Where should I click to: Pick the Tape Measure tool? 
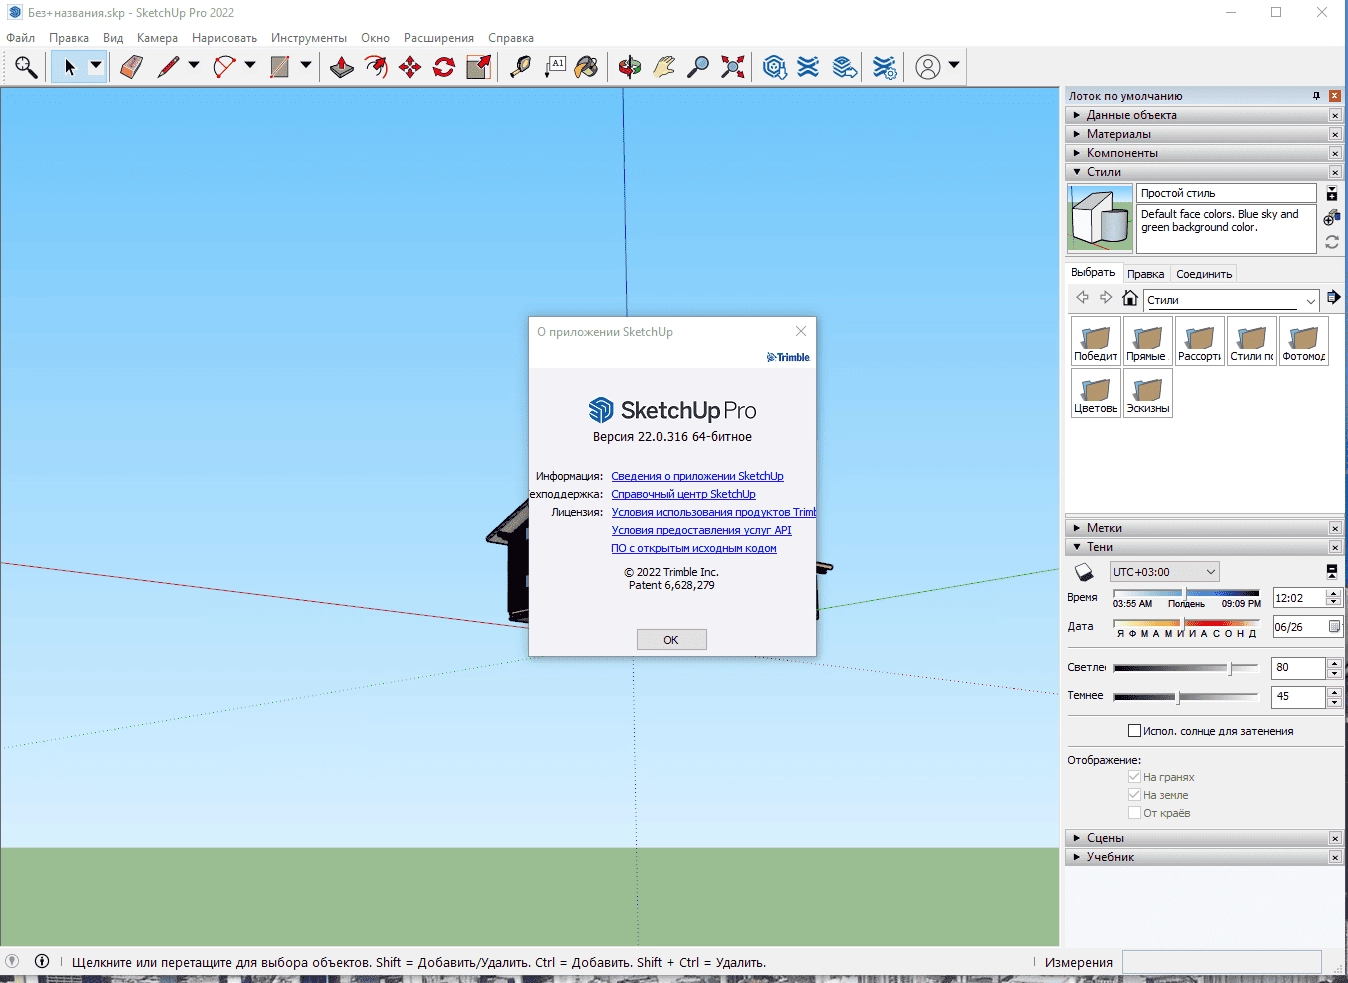(520, 67)
